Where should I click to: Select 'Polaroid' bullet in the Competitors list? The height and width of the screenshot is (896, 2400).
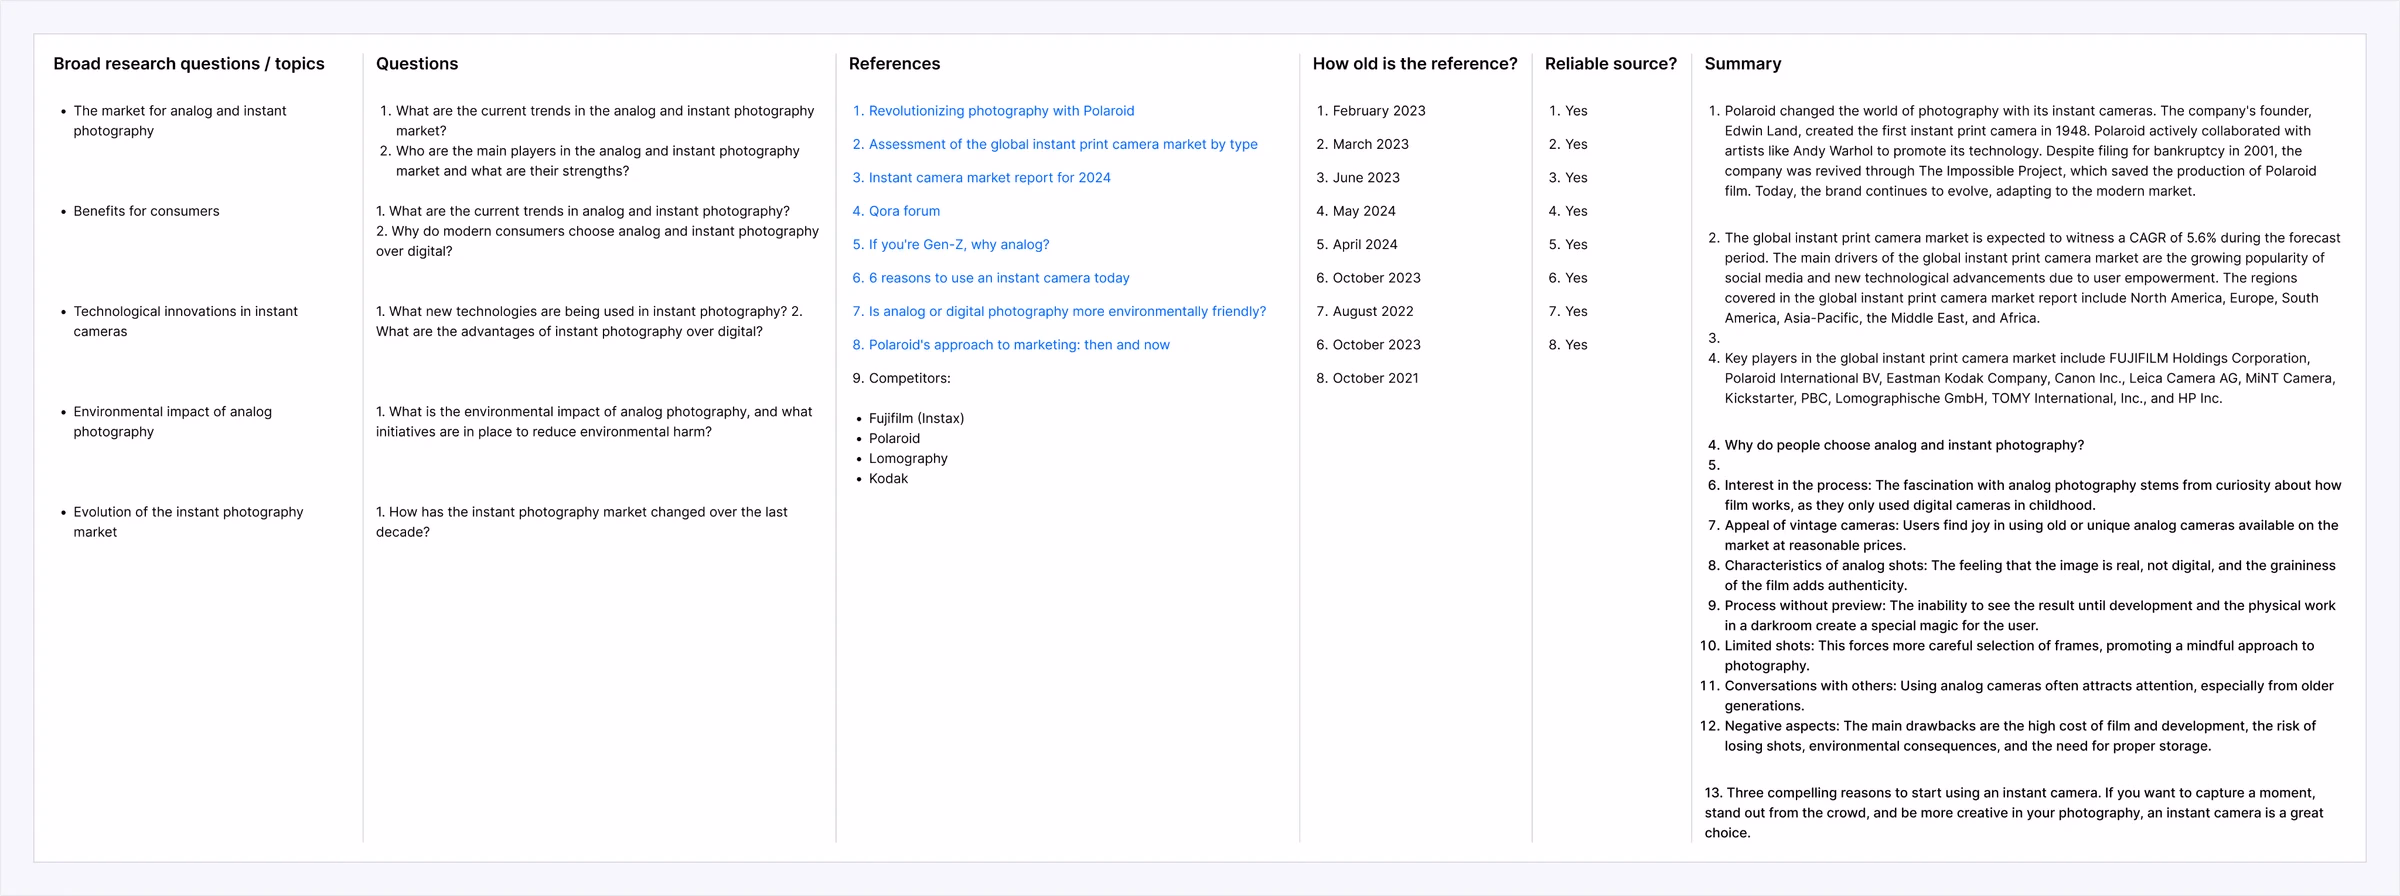pos(894,439)
